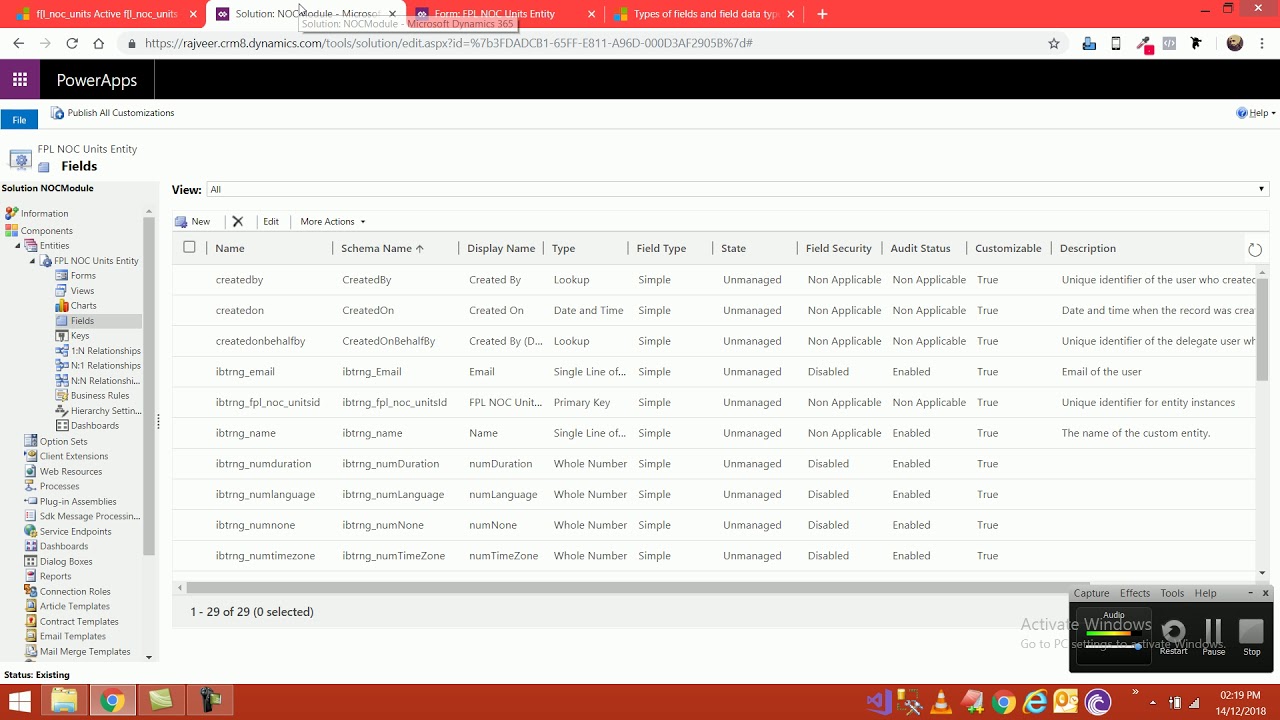1280x720 pixels.
Task: Open Chrome from the Windows taskbar
Action: coord(112,701)
